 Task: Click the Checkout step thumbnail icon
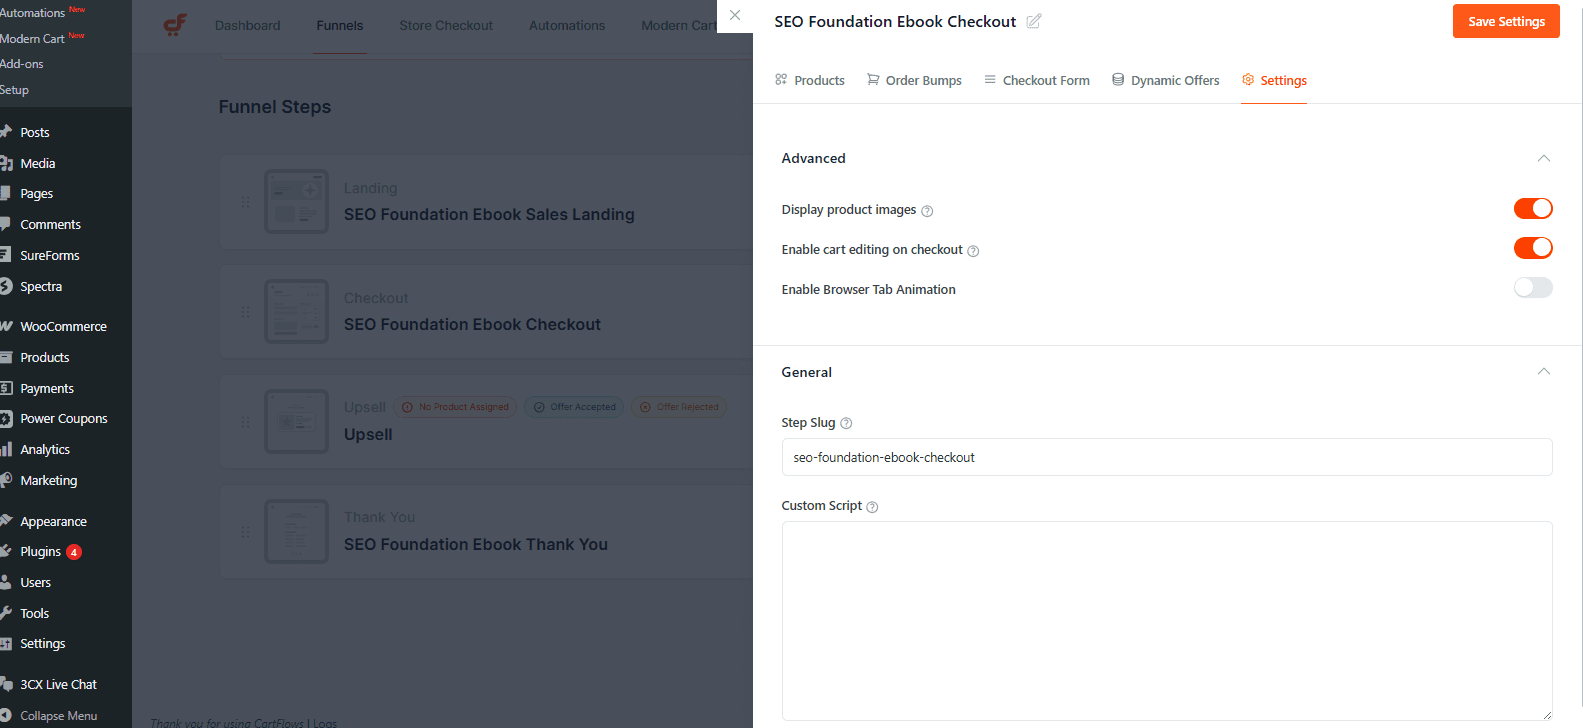[296, 312]
